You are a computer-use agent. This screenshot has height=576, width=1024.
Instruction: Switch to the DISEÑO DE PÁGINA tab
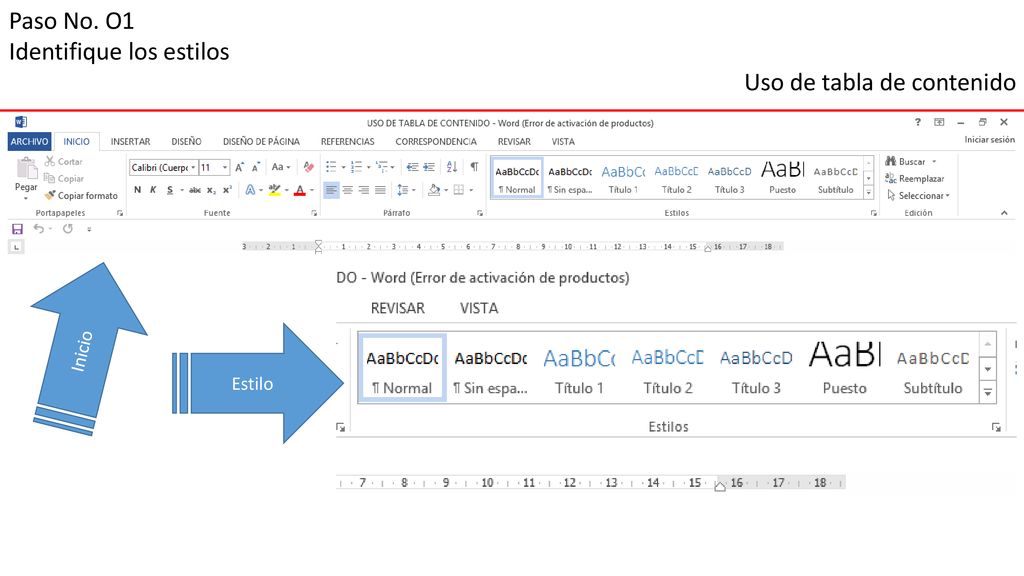coord(261,141)
